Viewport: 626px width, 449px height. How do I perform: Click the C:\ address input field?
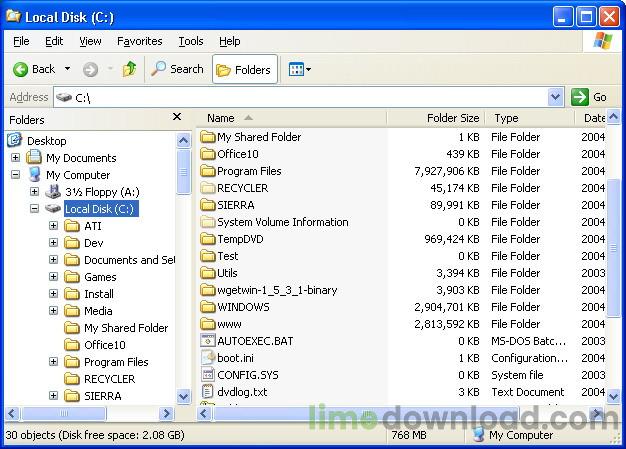point(300,97)
